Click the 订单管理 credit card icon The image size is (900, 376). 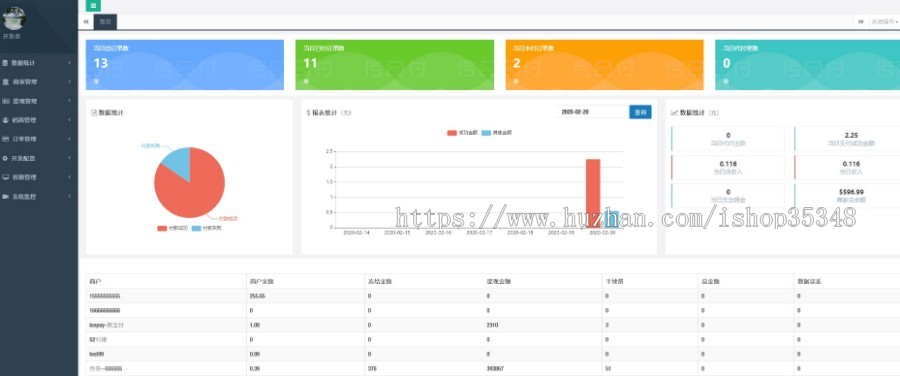point(5,139)
